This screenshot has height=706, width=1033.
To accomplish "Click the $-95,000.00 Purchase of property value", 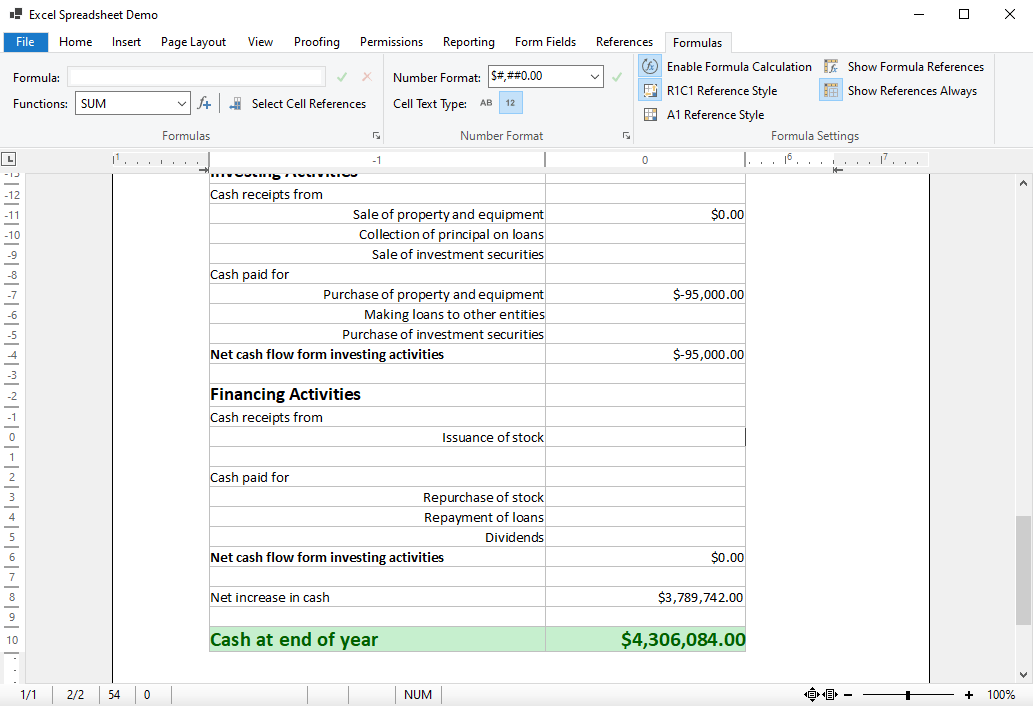I will click(x=708, y=294).
